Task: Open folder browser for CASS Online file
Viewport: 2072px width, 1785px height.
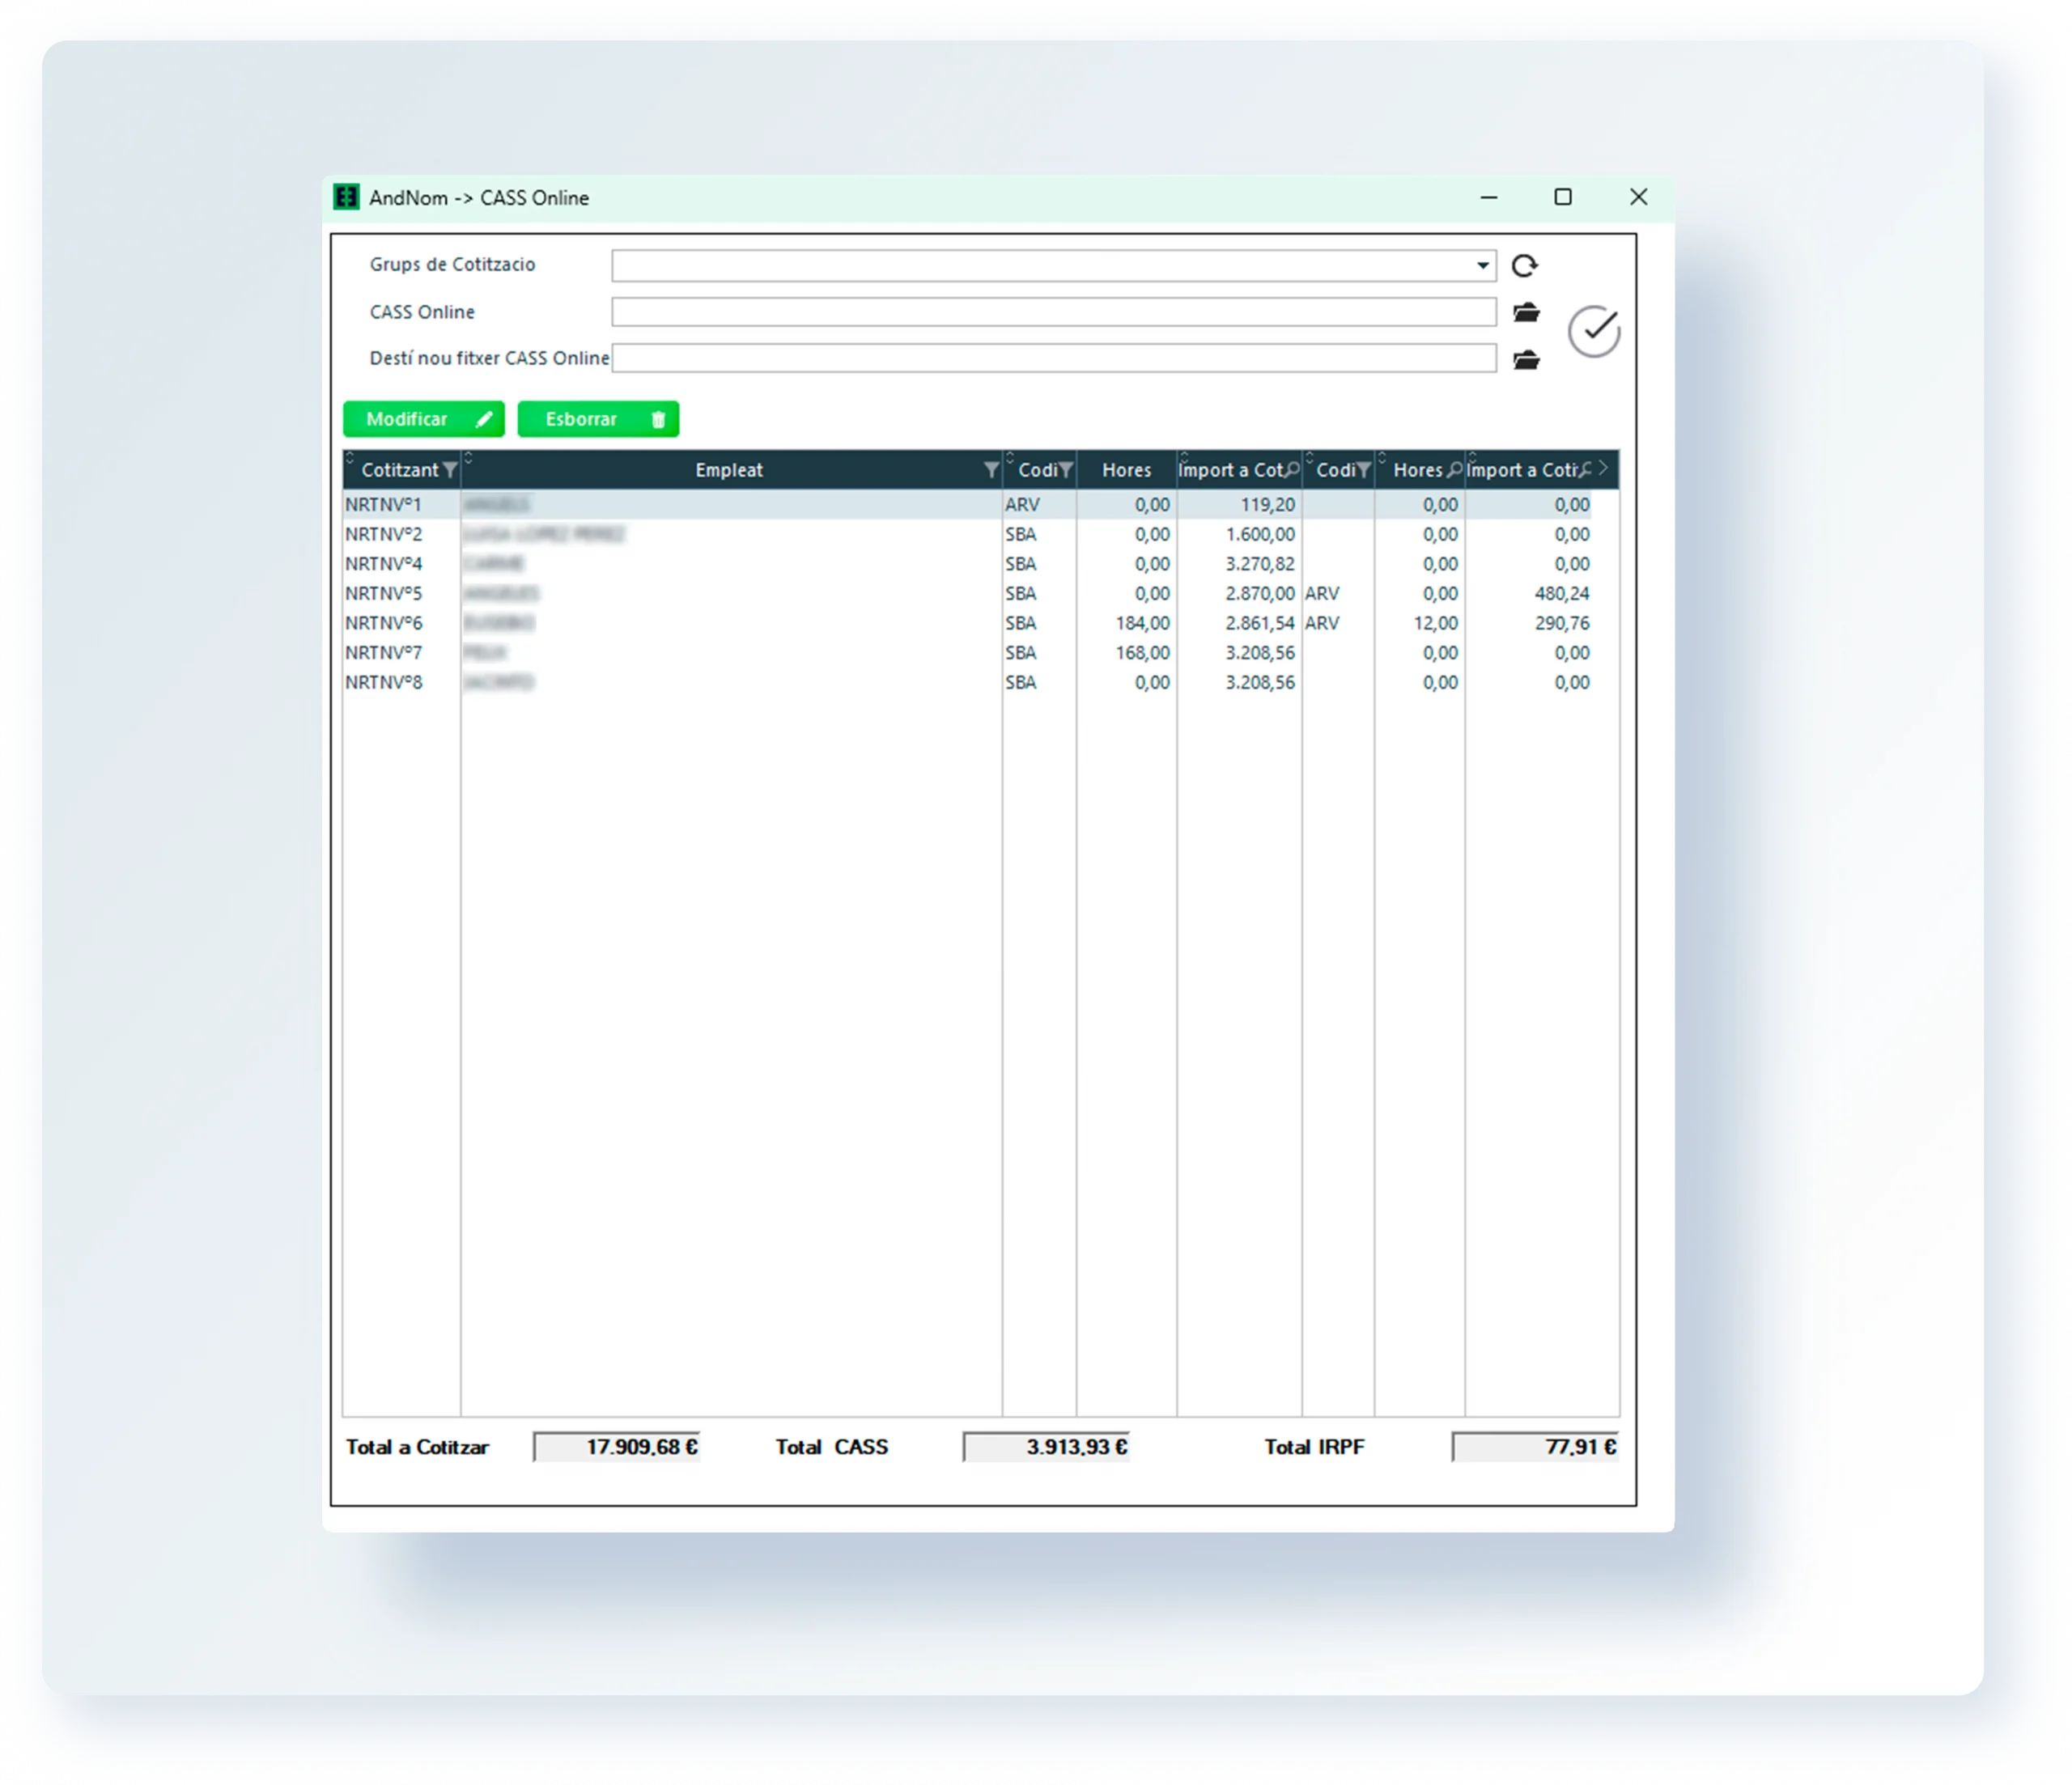Action: [1526, 313]
